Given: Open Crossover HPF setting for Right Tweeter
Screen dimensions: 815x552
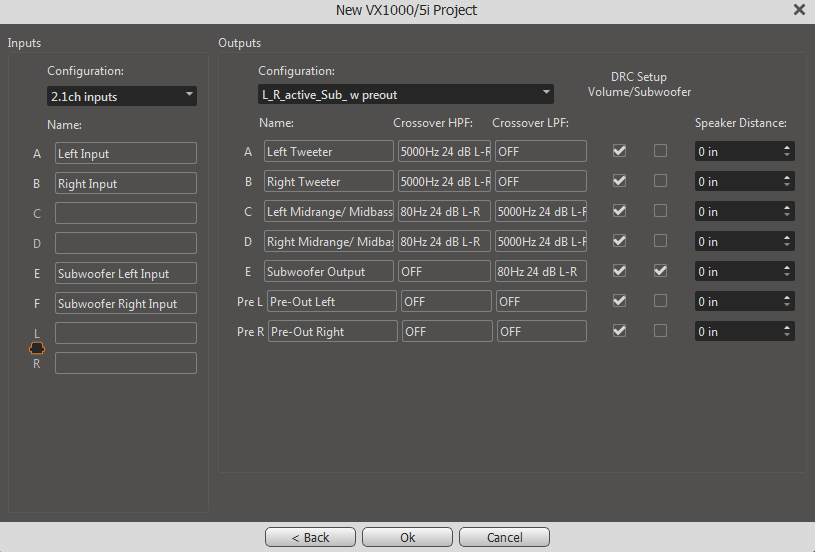Looking at the screenshot, I should point(444,181).
